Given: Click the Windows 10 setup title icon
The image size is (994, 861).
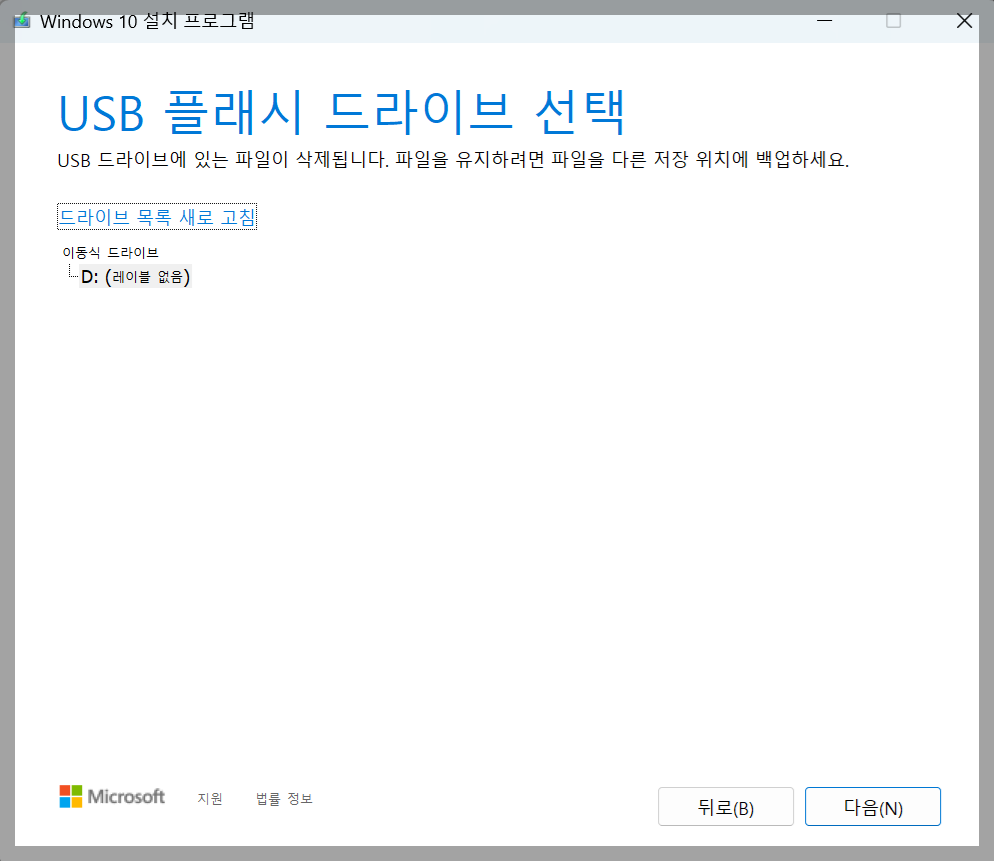Looking at the screenshot, I should point(23,21).
